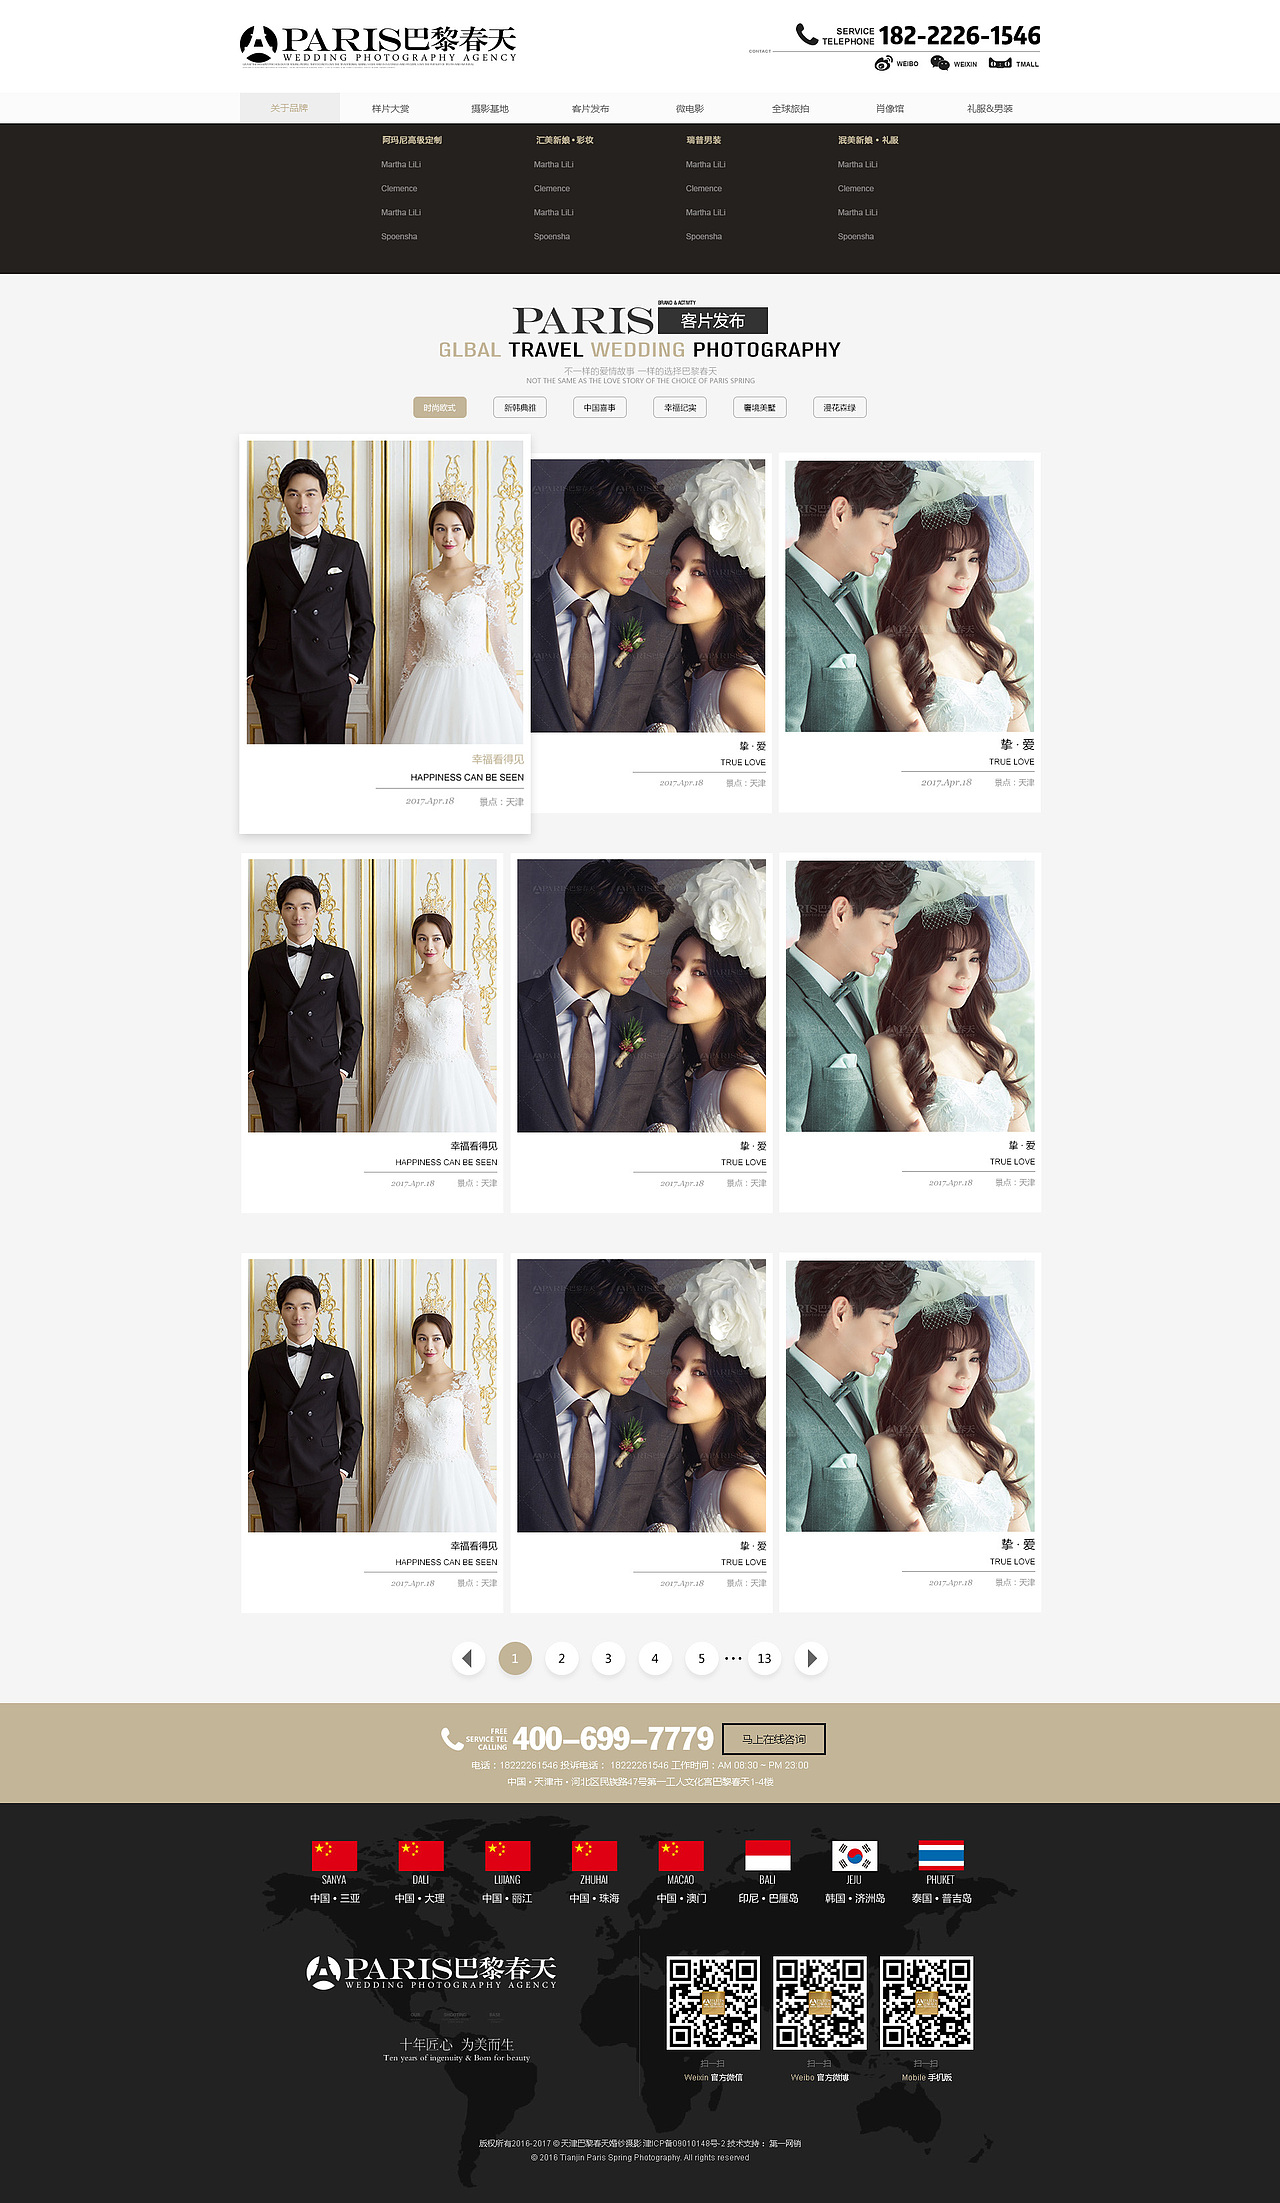This screenshot has width=1280, height=2203.
Task: Click the phone icon in the beige contact bar
Action: (x=452, y=1739)
